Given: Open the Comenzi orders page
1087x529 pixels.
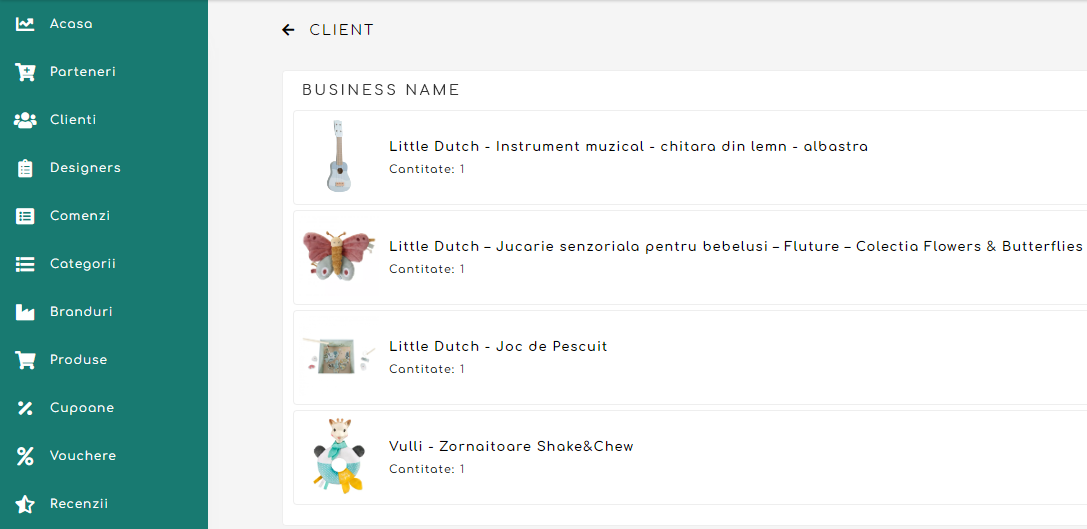Looking at the screenshot, I should click(x=80, y=216).
